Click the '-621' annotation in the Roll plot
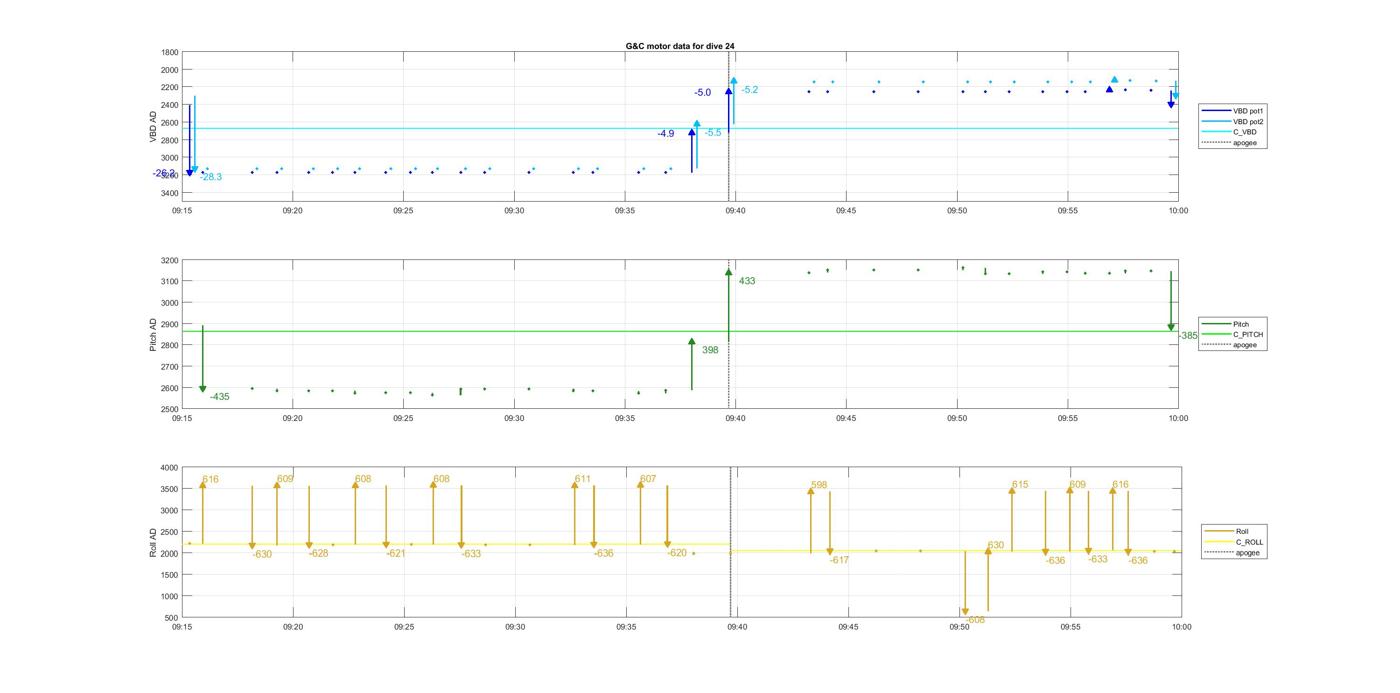The image size is (1400, 693). click(396, 553)
